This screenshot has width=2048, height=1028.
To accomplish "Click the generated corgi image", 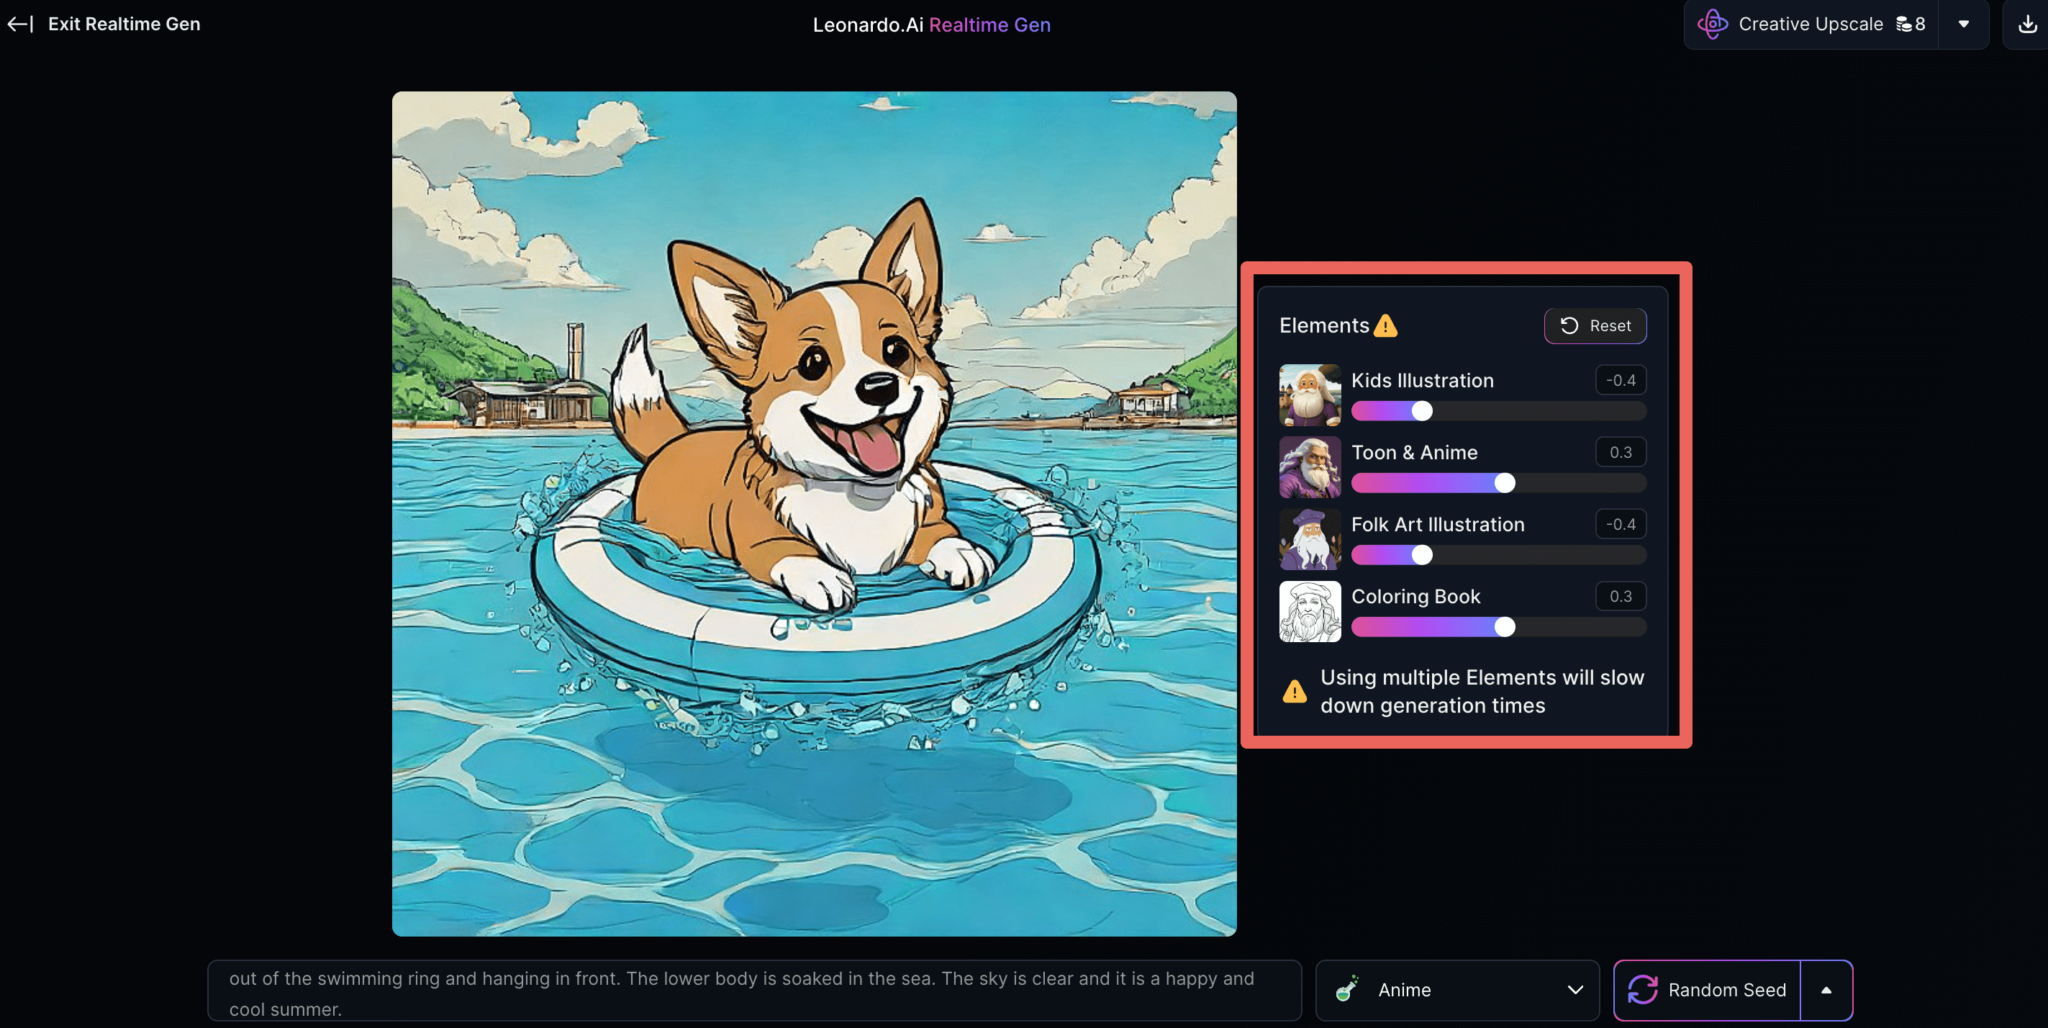I will 814,513.
